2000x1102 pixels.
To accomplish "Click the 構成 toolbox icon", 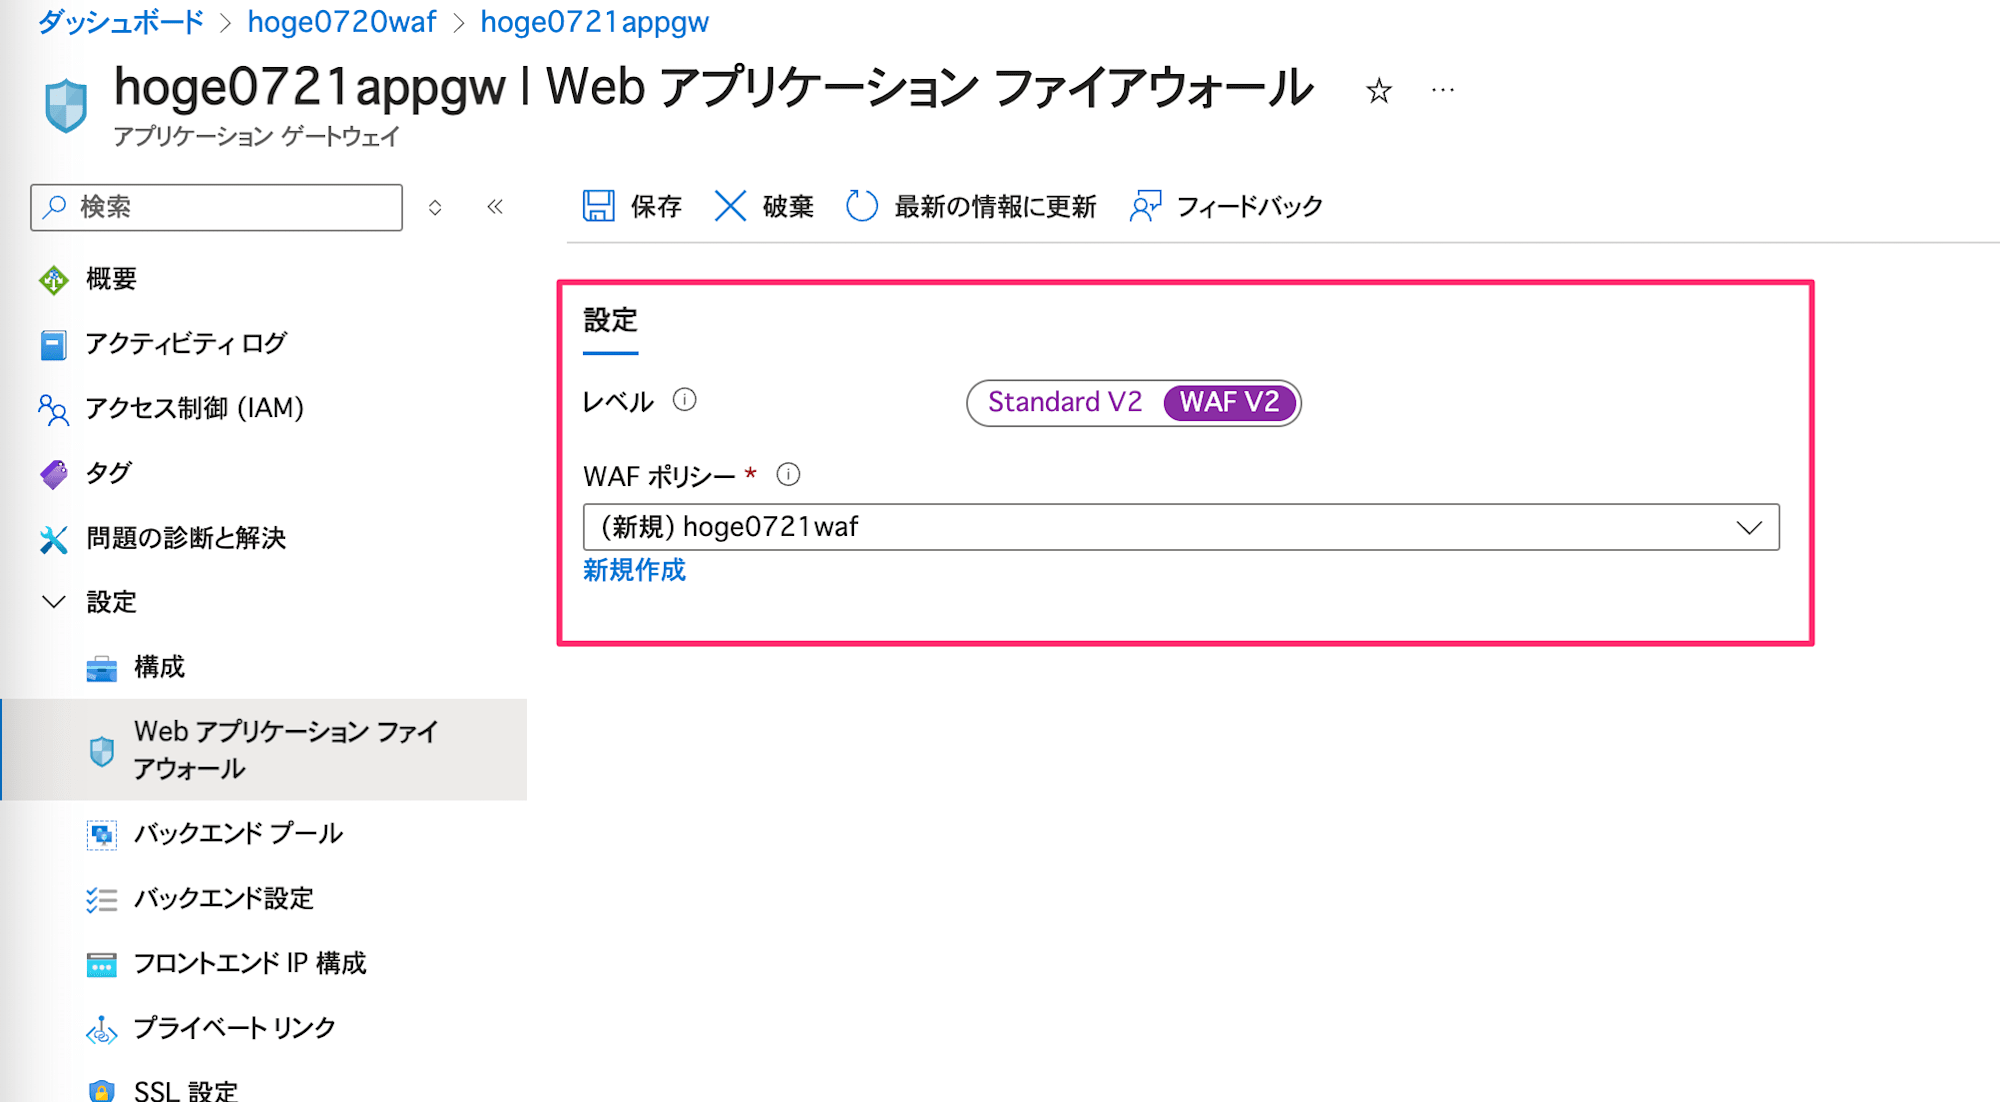I will pyautogui.click(x=101, y=668).
